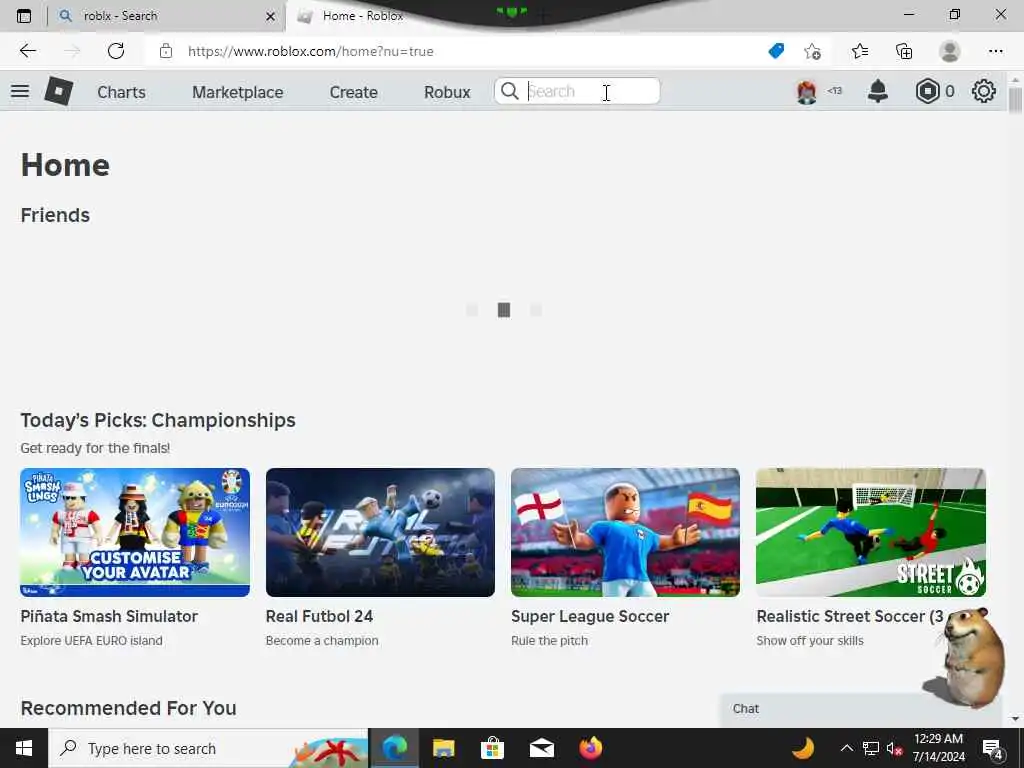Screen dimensions: 1024x768
Task: Click the magnifier icon in Roblox search
Action: click(510, 91)
